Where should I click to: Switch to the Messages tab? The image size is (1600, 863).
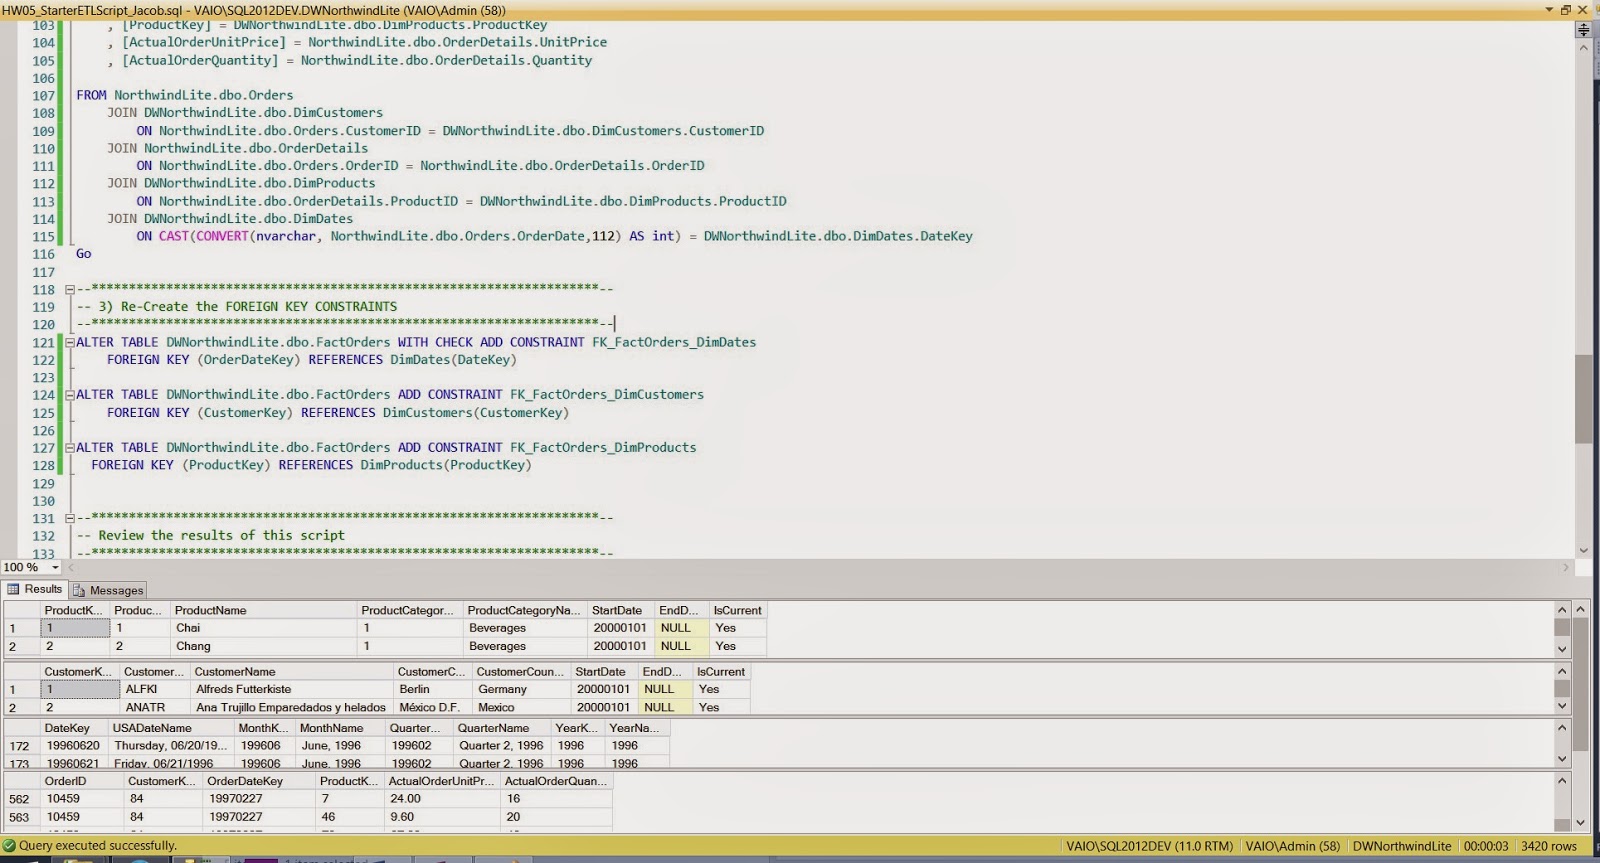108,591
